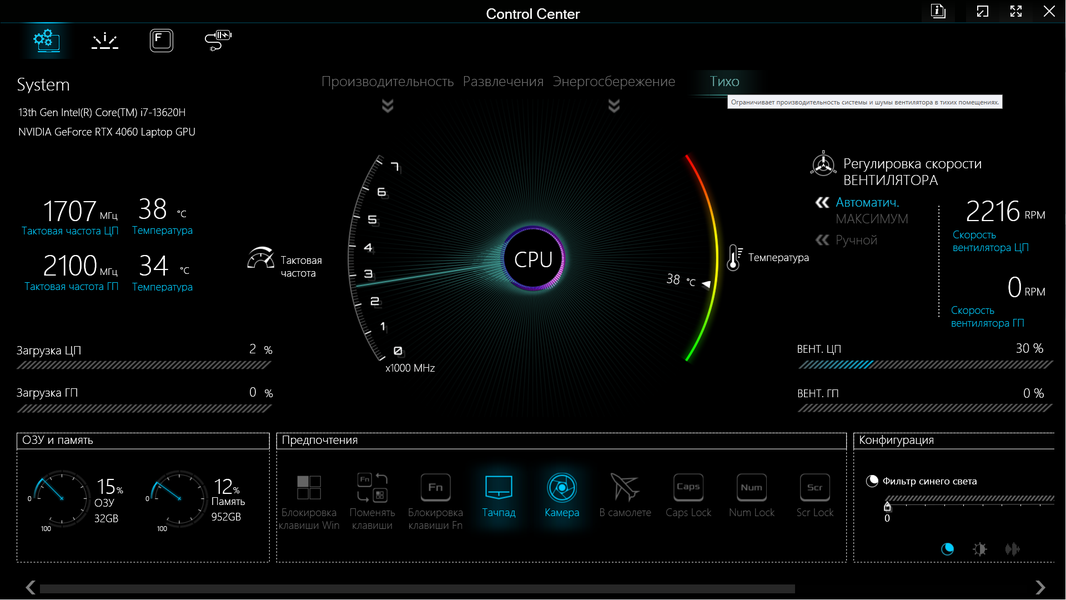This screenshot has height=600, width=1066.
Task: Open the System monitoring tab icon
Action: (46, 40)
